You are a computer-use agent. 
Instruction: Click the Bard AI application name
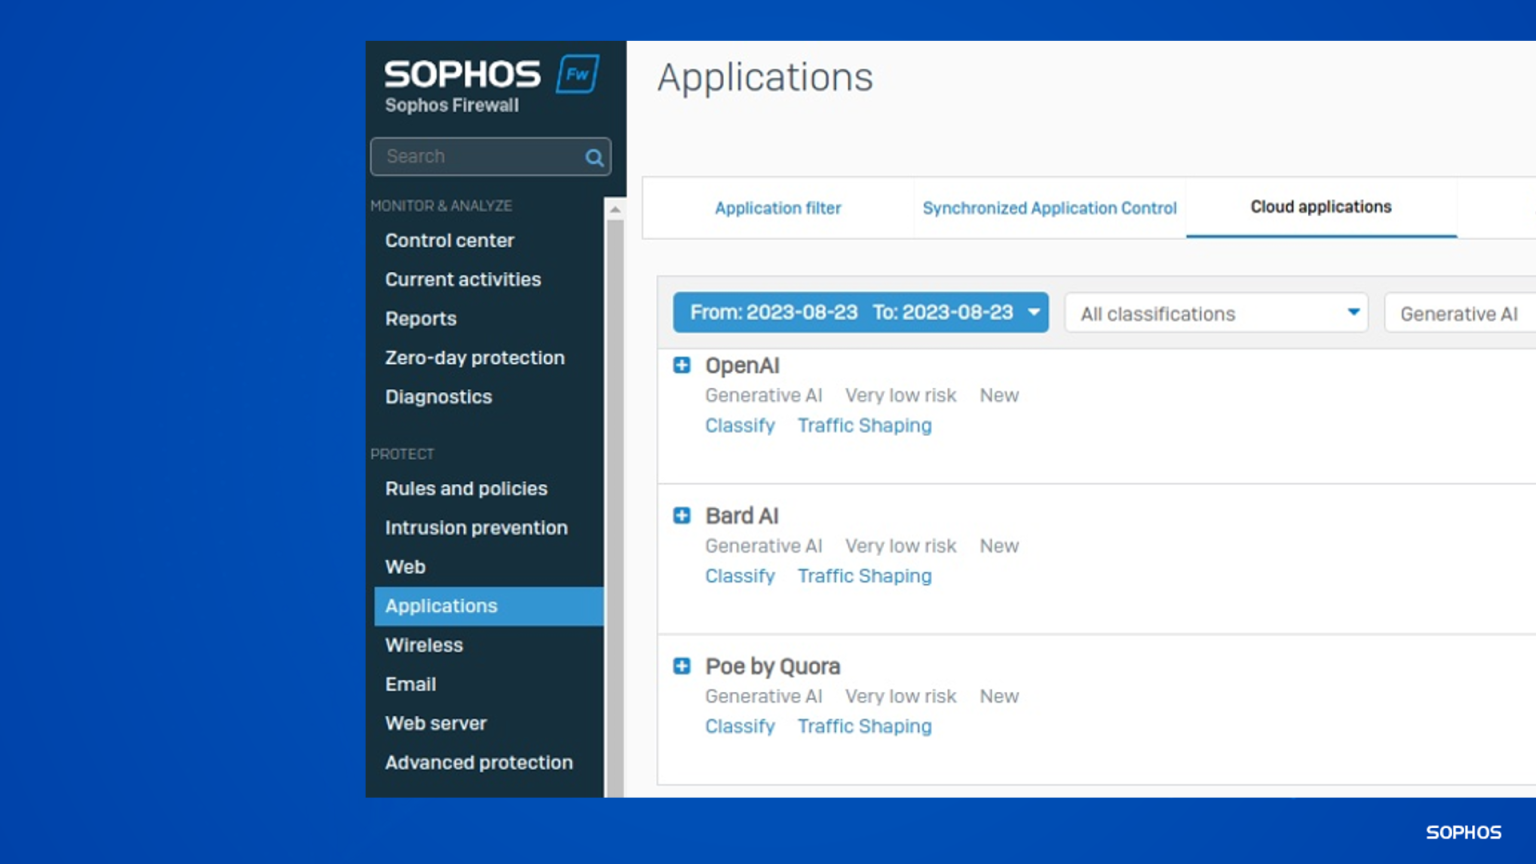742,516
